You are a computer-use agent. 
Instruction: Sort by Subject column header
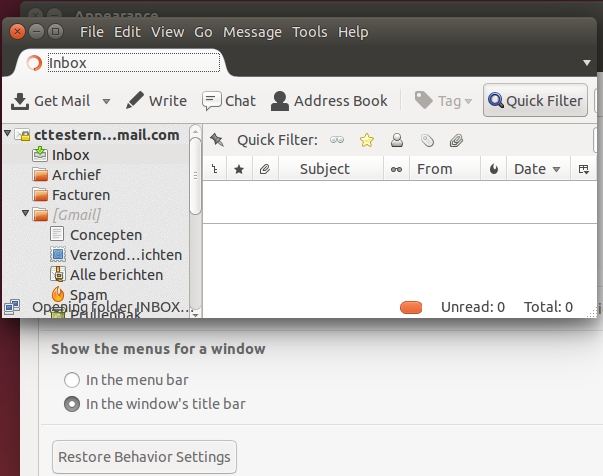click(x=331, y=169)
